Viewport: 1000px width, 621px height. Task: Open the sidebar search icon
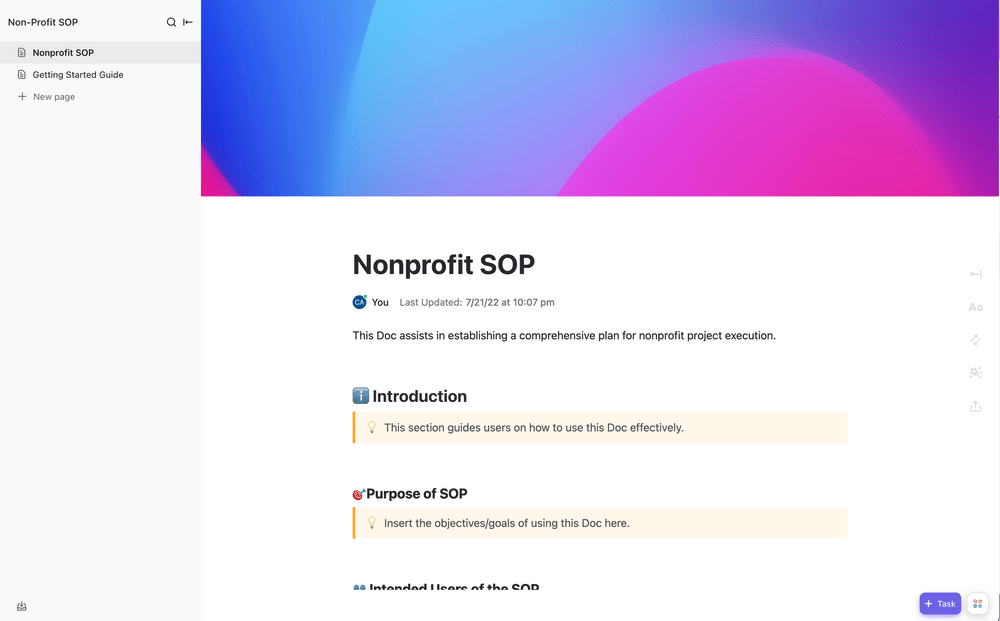[171, 22]
